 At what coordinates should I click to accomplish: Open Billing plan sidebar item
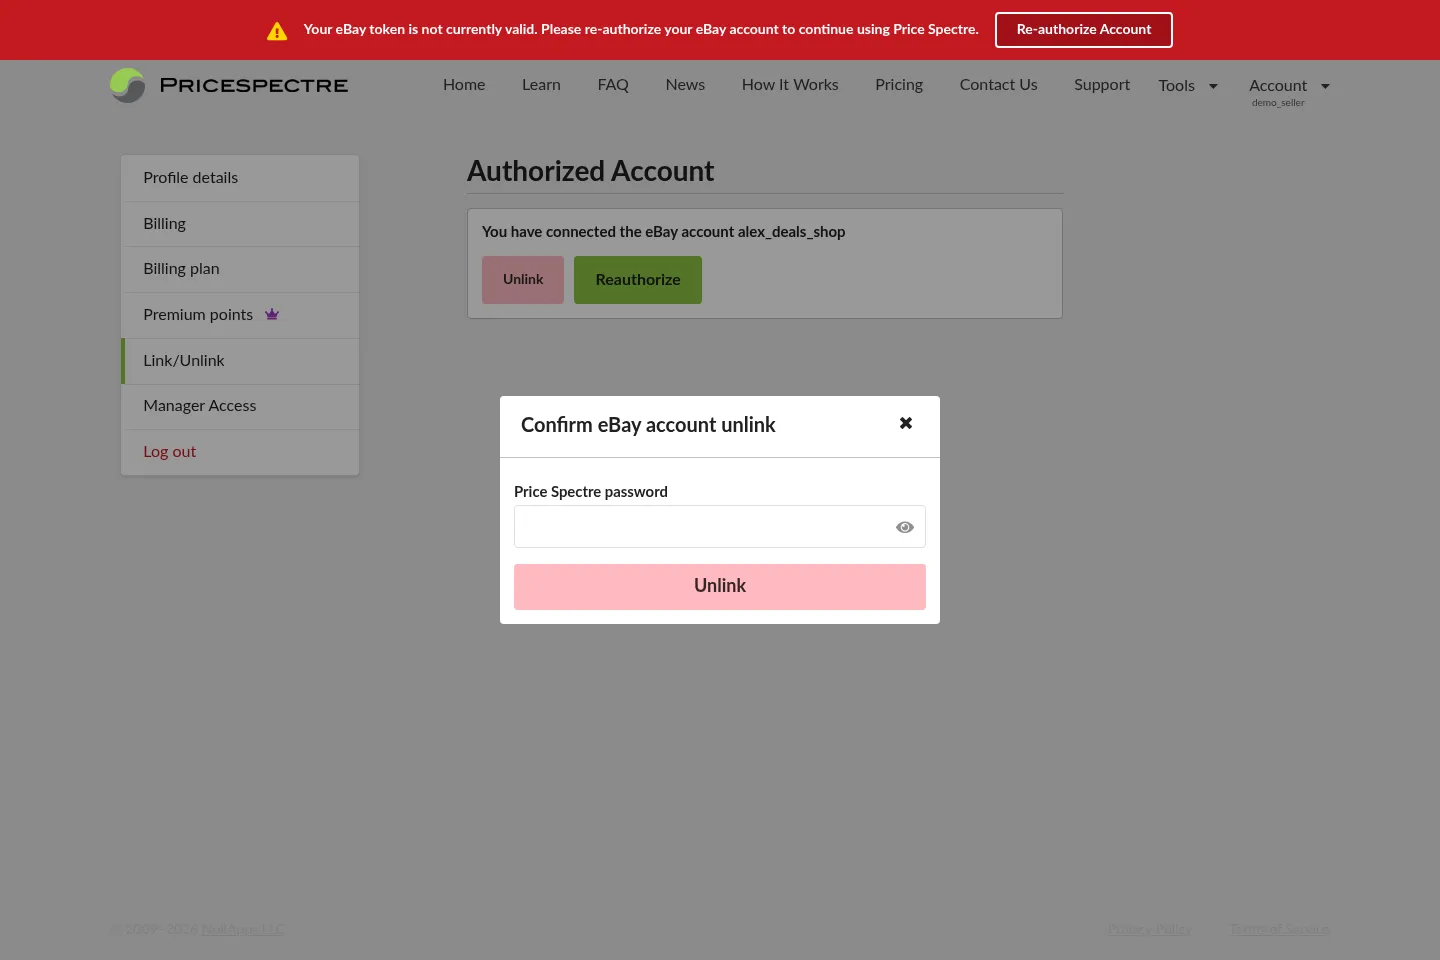[240, 269]
